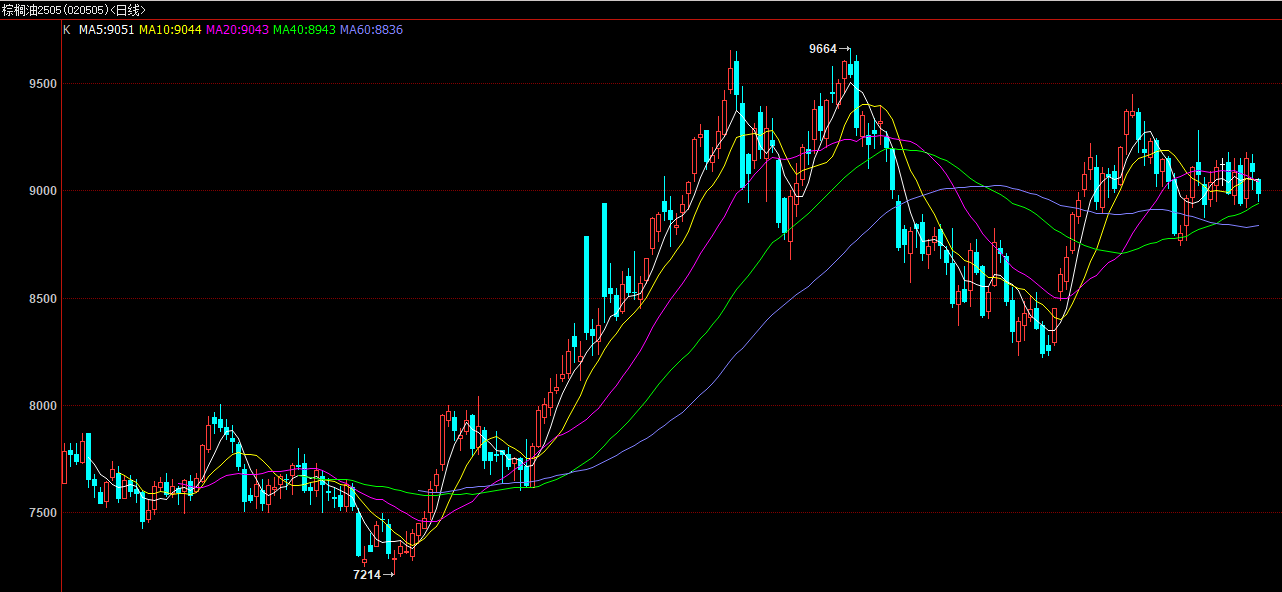Click the 9664 high price marker
The height and width of the screenshot is (592, 1282).
(x=829, y=48)
